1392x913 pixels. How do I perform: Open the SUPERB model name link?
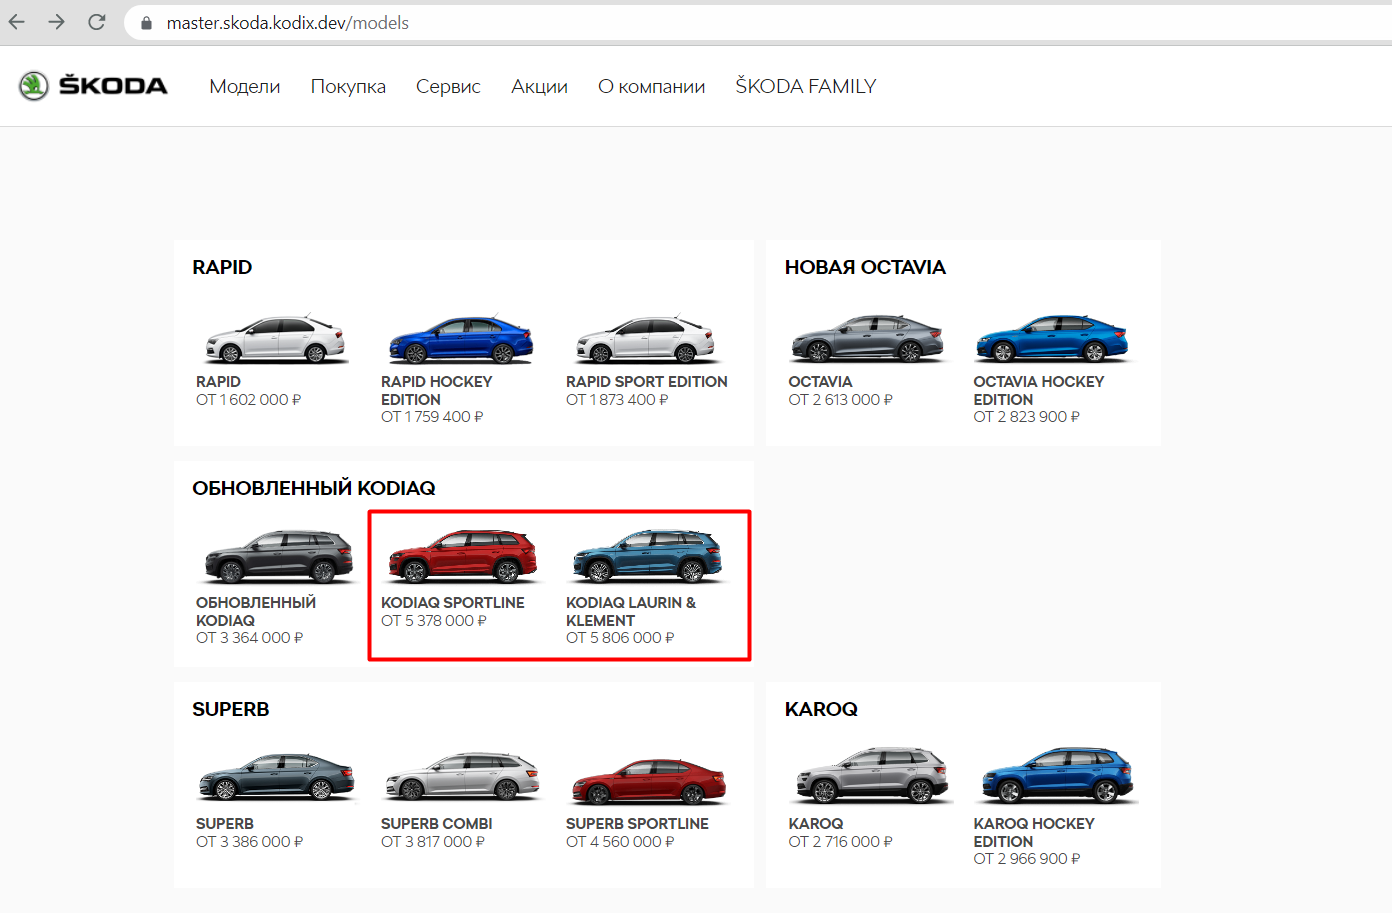coord(225,824)
